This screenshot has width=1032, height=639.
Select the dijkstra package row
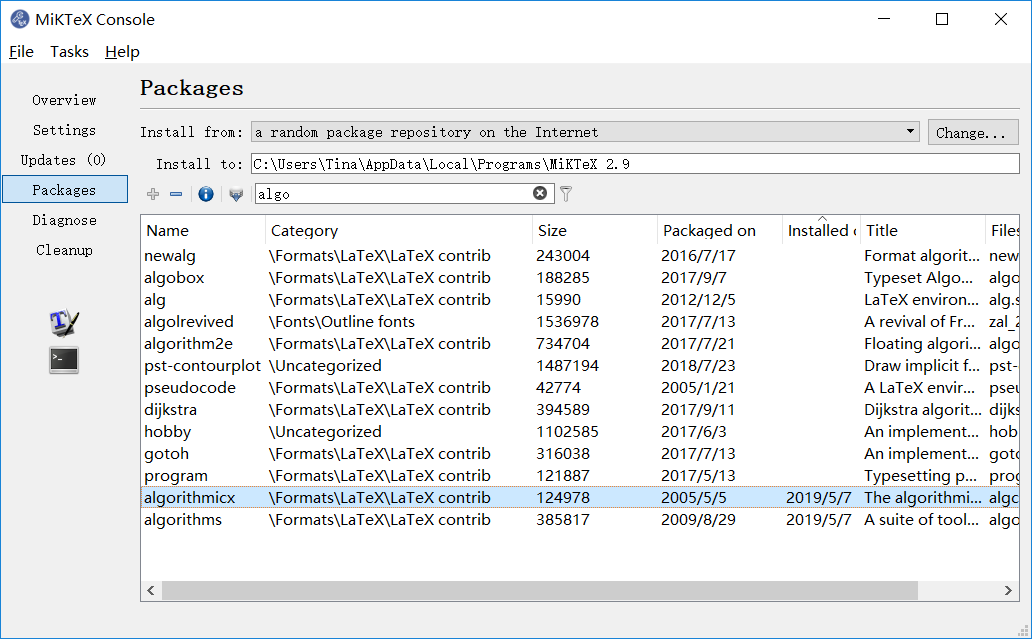point(580,409)
